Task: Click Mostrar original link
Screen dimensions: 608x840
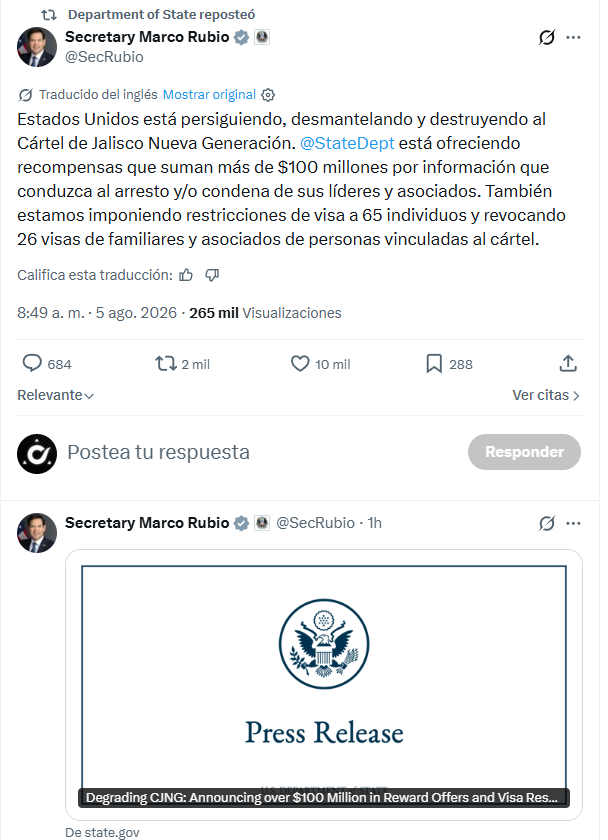Action: 209,94
